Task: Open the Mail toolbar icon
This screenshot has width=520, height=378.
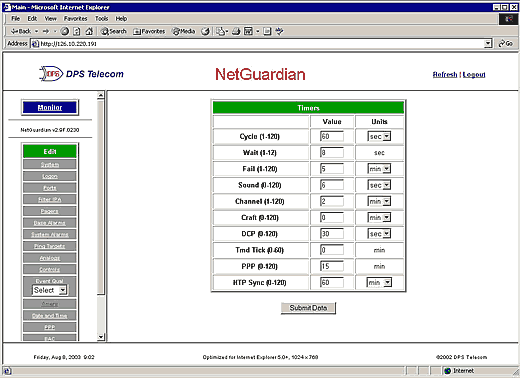Action: [220, 31]
